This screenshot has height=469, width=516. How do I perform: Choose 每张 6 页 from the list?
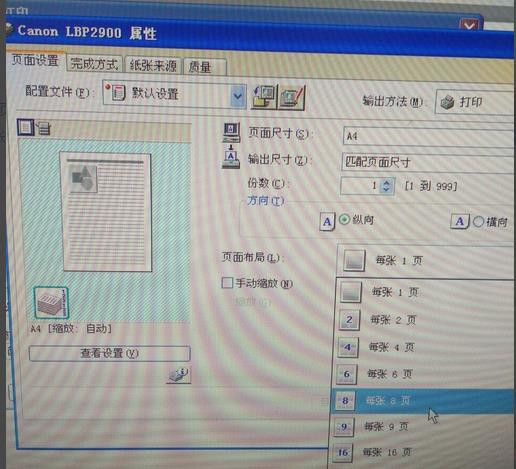click(423, 374)
